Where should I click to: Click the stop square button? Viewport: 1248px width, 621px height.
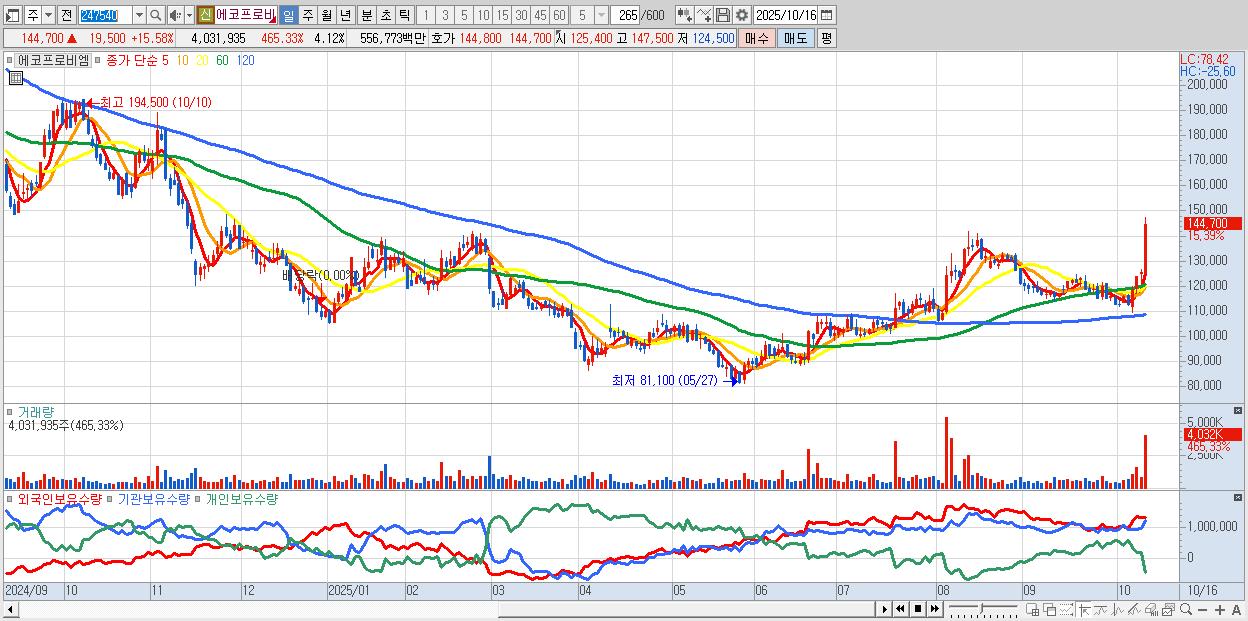click(x=918, y=609)
